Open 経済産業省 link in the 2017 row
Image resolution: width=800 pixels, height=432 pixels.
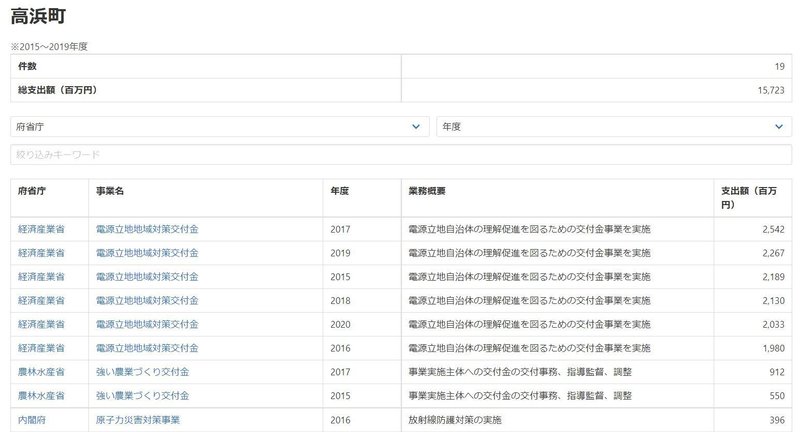[x=41, y=229]
